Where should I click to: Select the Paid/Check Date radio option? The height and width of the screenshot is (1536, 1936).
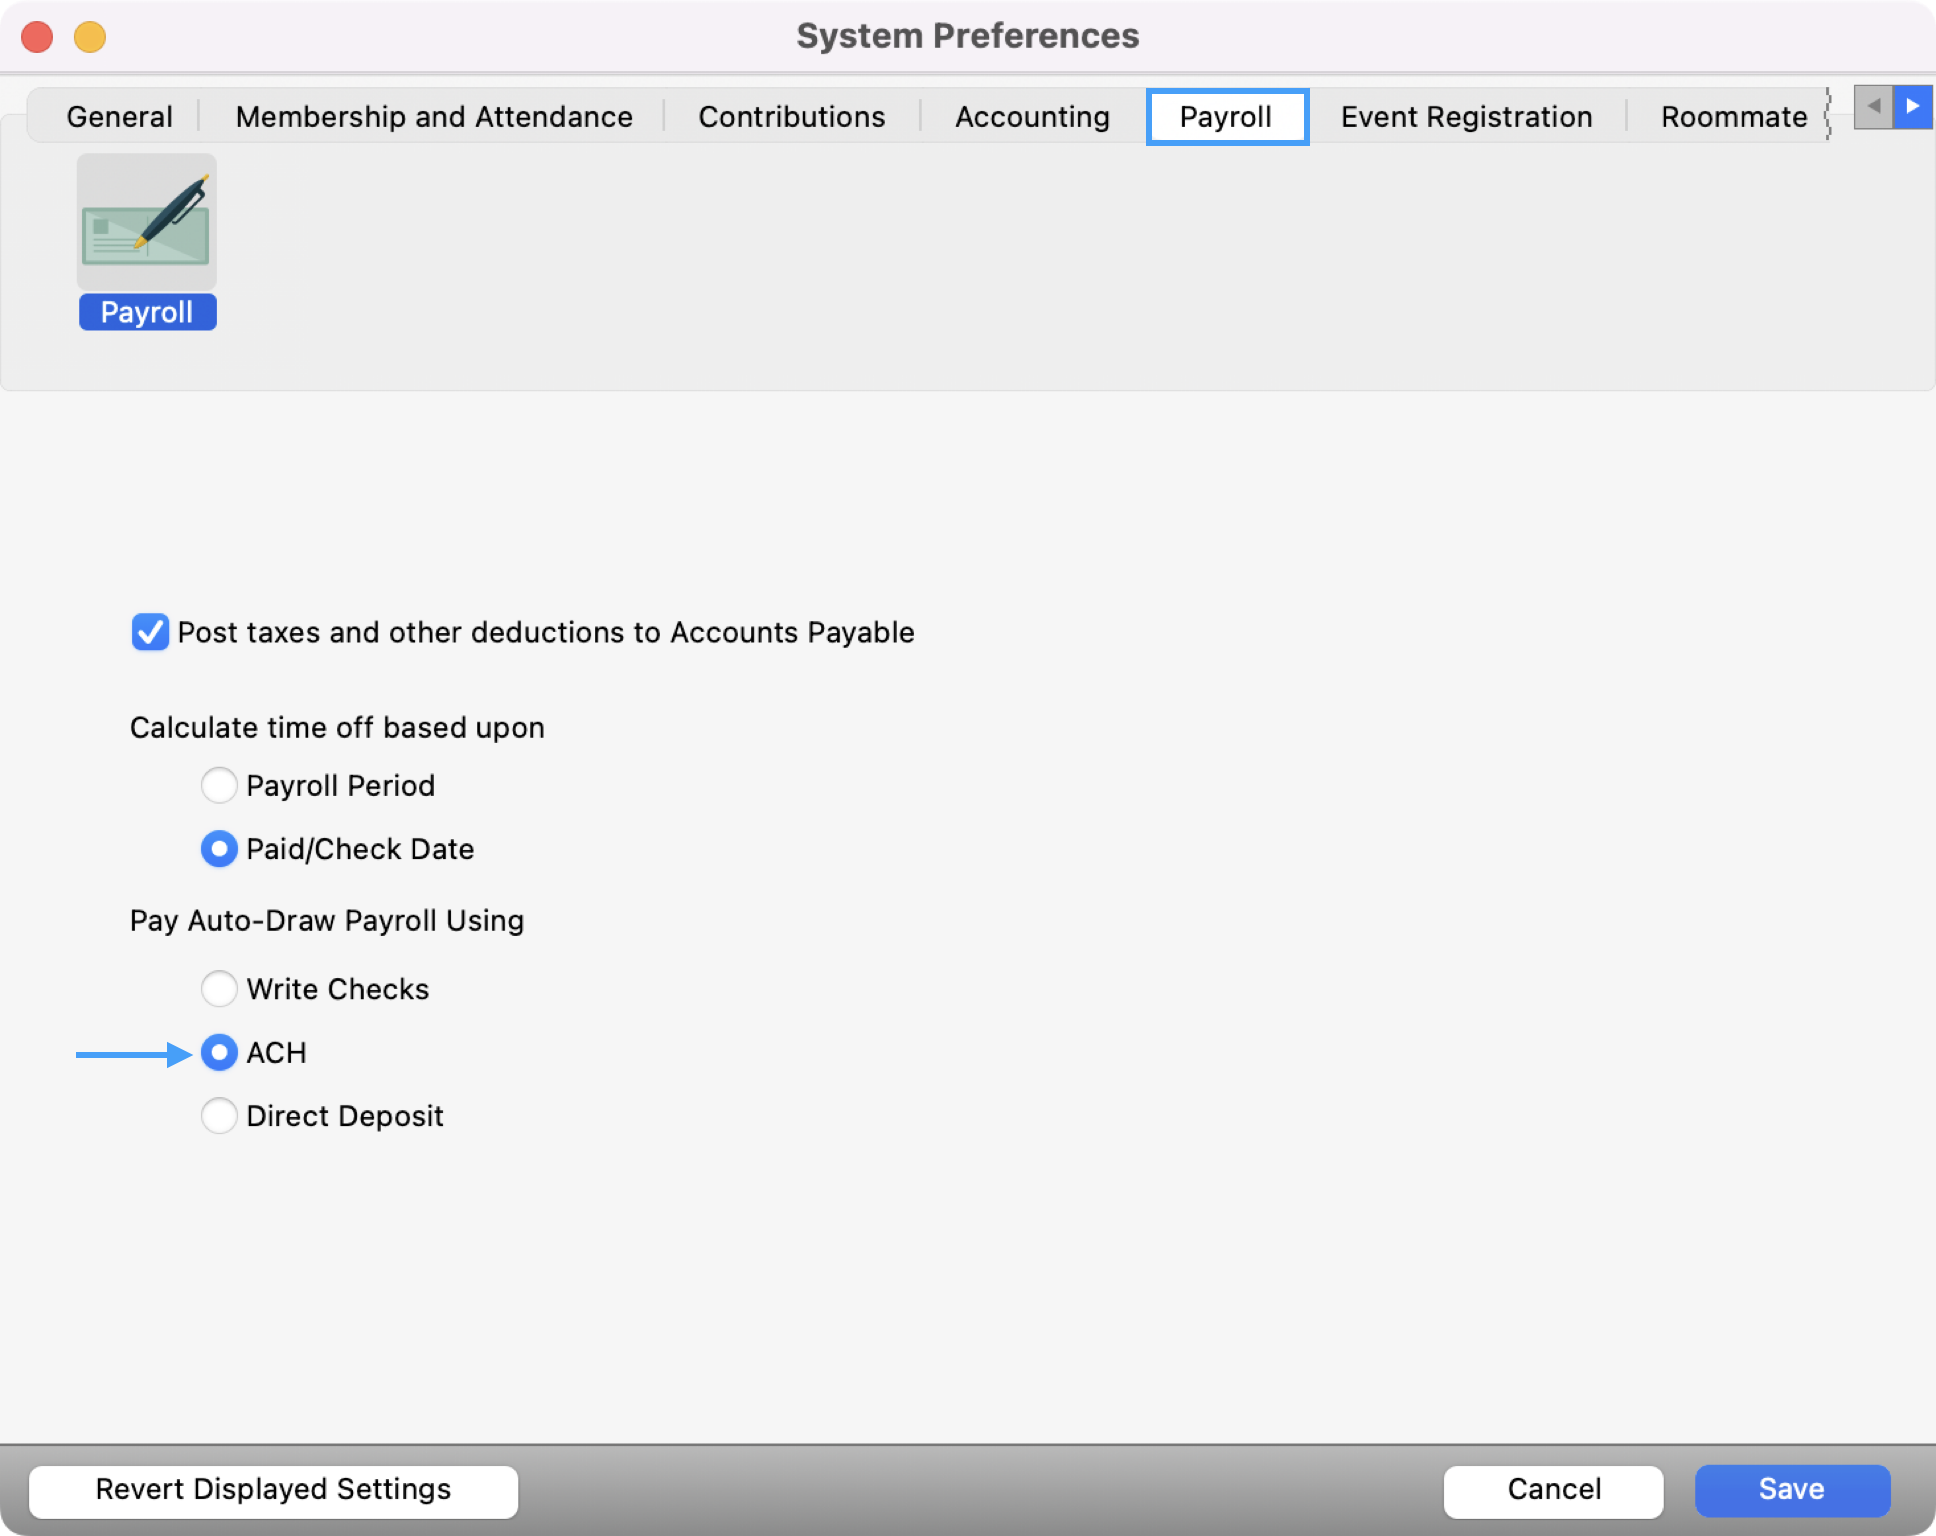pos(219,849)
